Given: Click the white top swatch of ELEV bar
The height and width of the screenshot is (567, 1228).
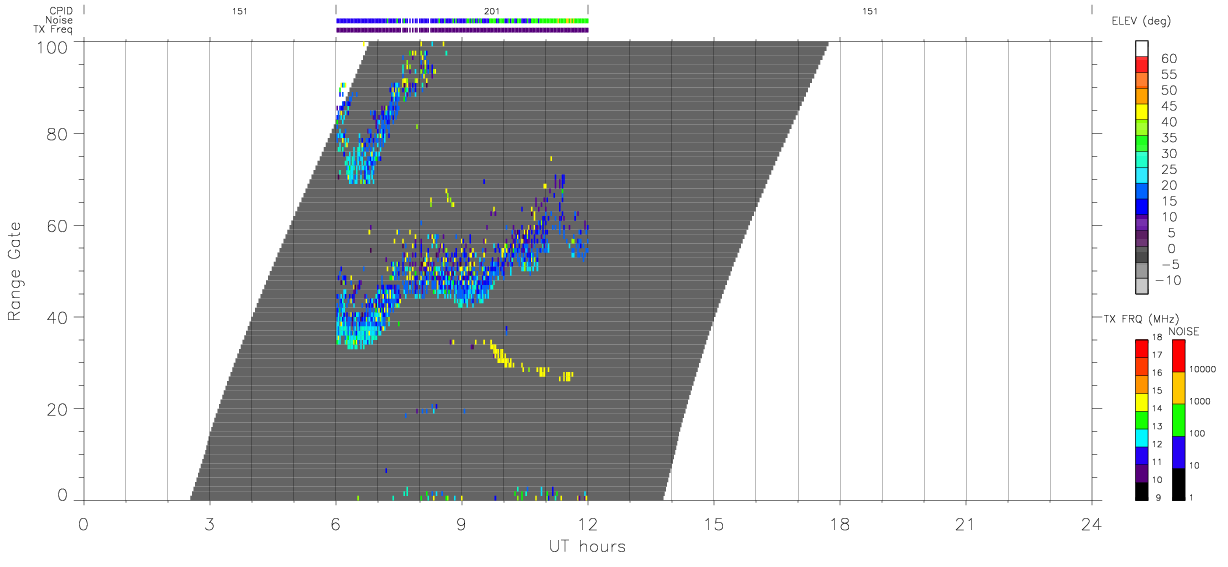Looking at the screenshot, I should pyautogui.click(x=1142, y=49).
